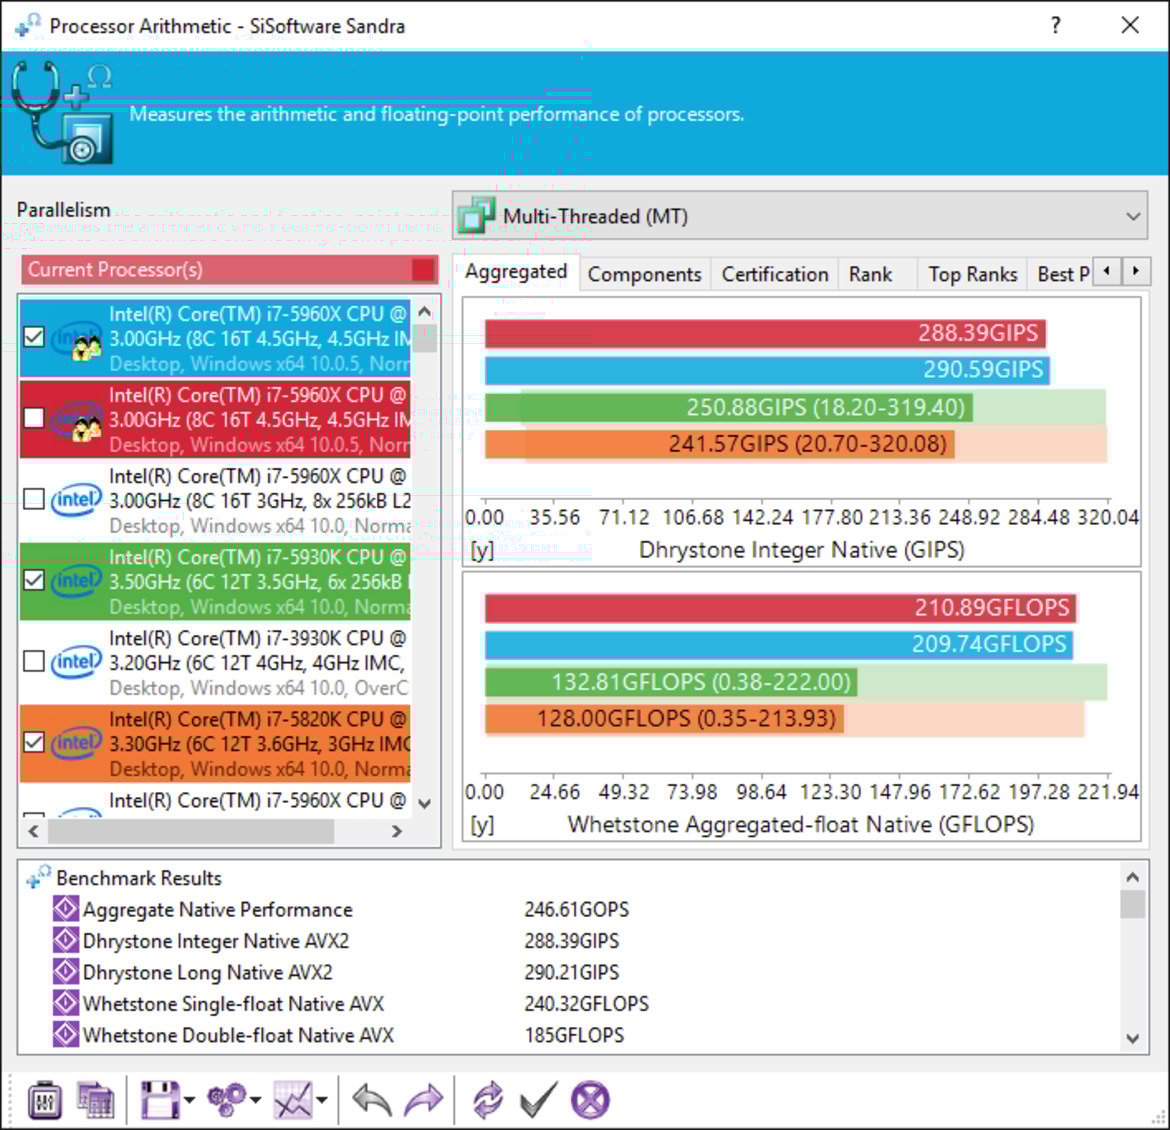Check the i7-3930K processor checkbox
The image size is (1170, 1130).
click(x=34, y=661)
